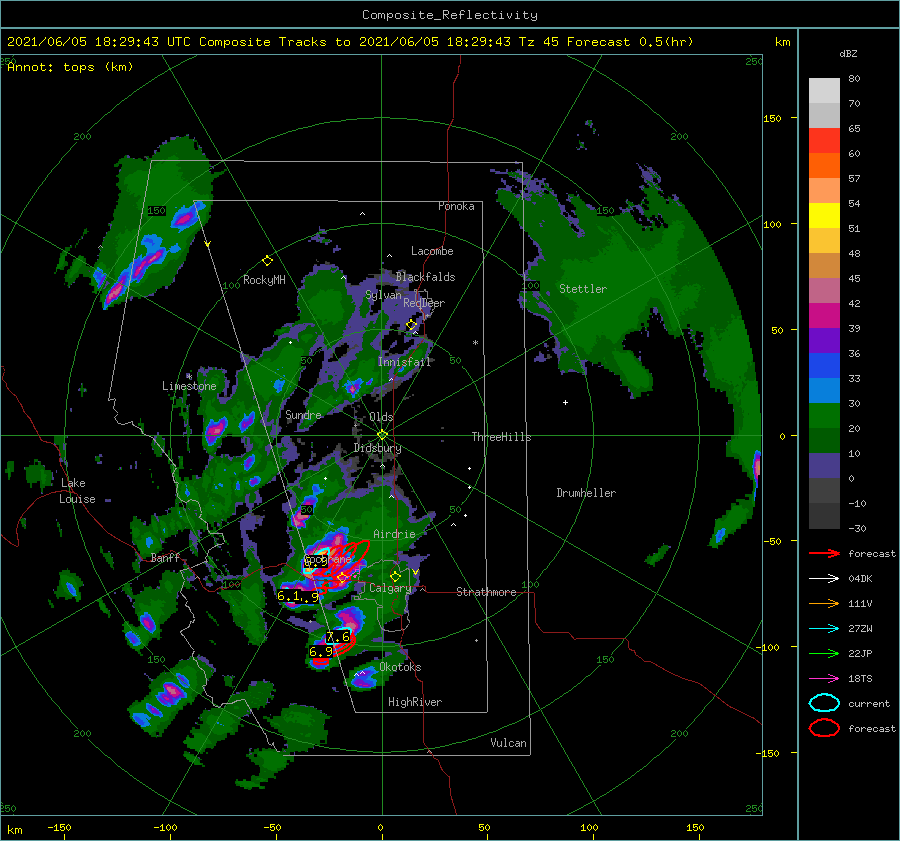The width and height of the screenshot is (900, 841).
Task: Click the 'Banff' city label
Action: point(165,558)
